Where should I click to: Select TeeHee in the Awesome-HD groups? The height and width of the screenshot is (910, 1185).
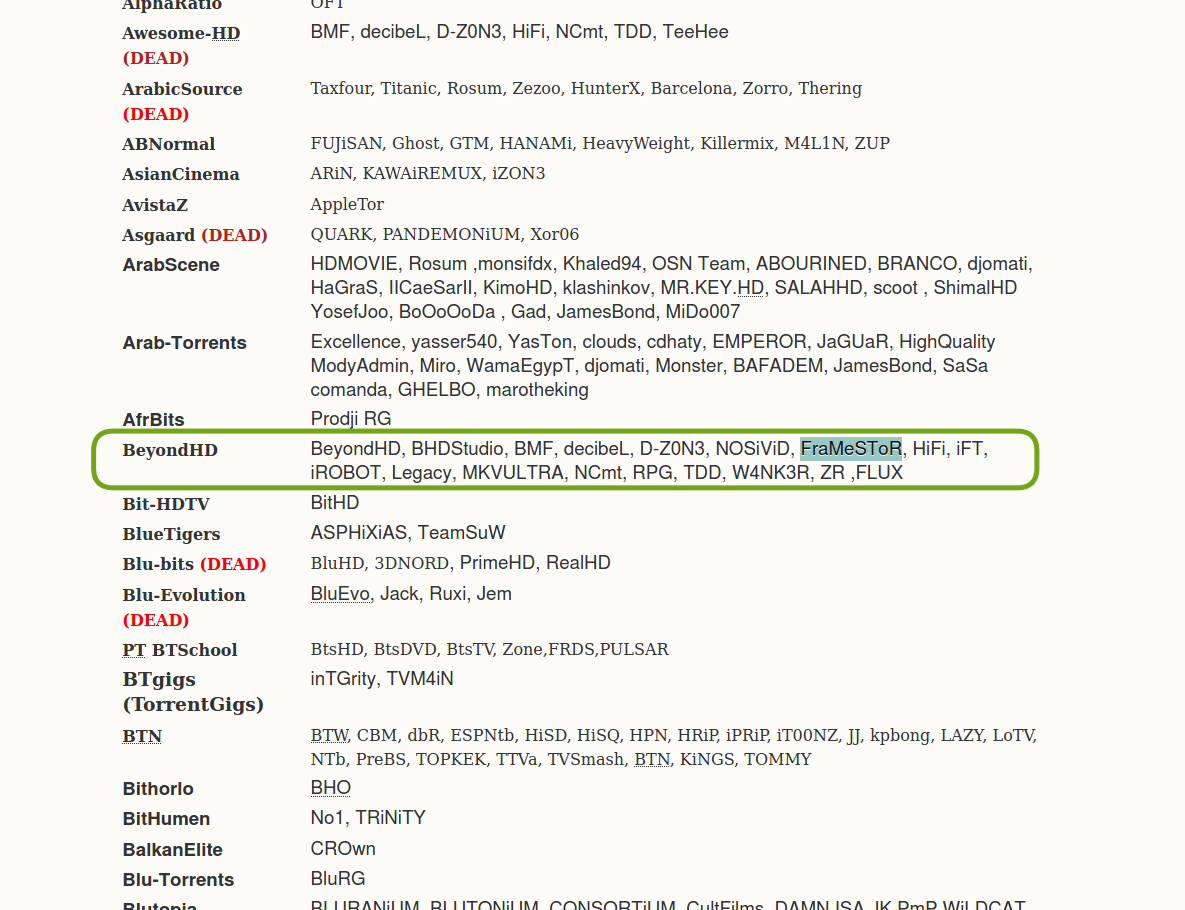pos(695,32)
